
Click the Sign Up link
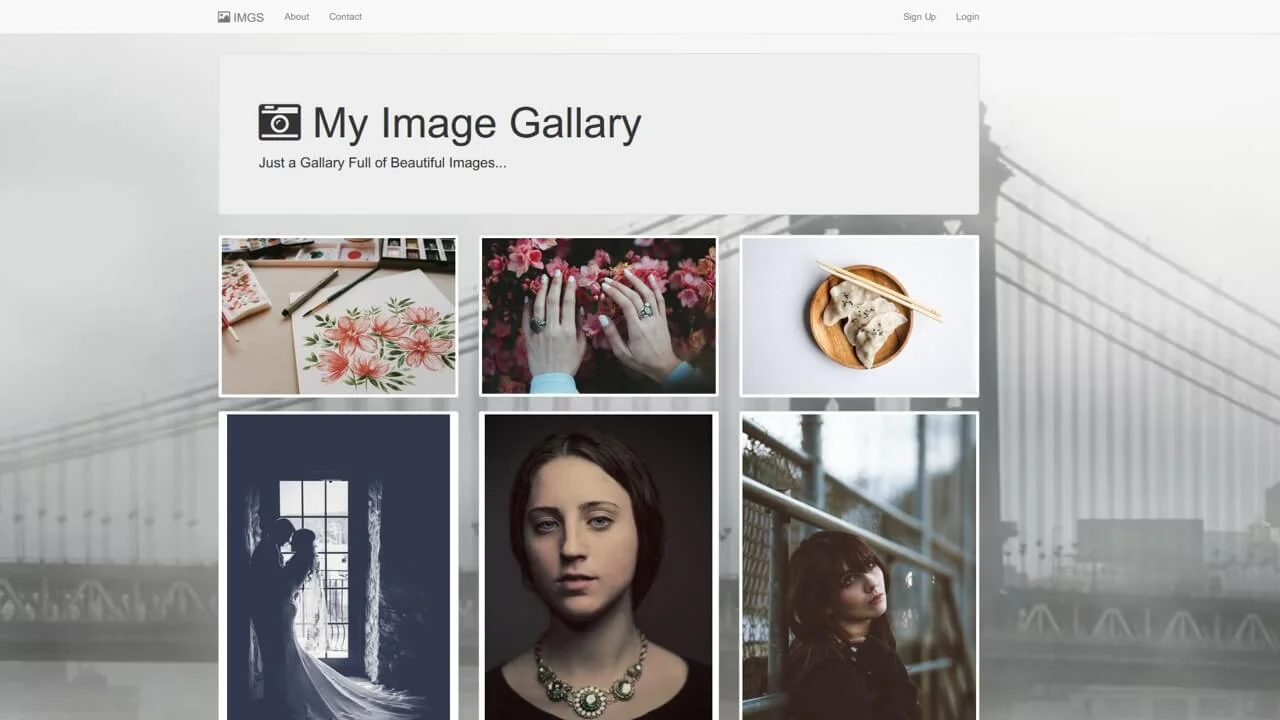point(919,16)
